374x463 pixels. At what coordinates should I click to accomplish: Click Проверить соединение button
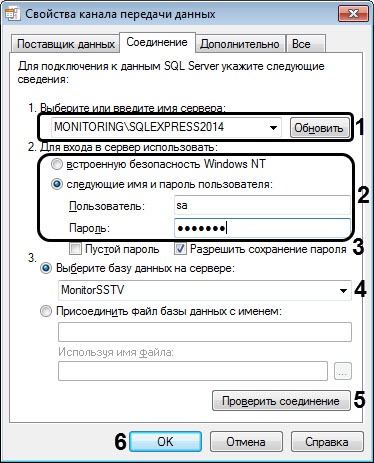[281, 401]
